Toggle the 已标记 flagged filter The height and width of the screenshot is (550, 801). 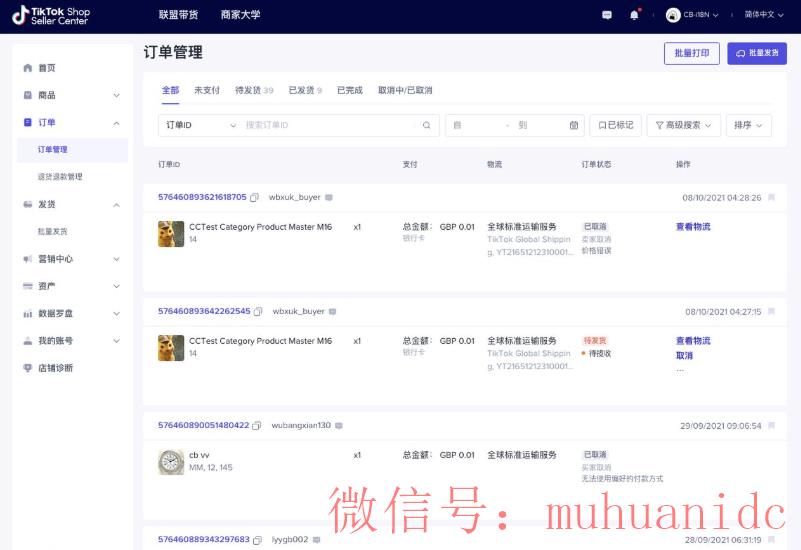tap(616, 125)
